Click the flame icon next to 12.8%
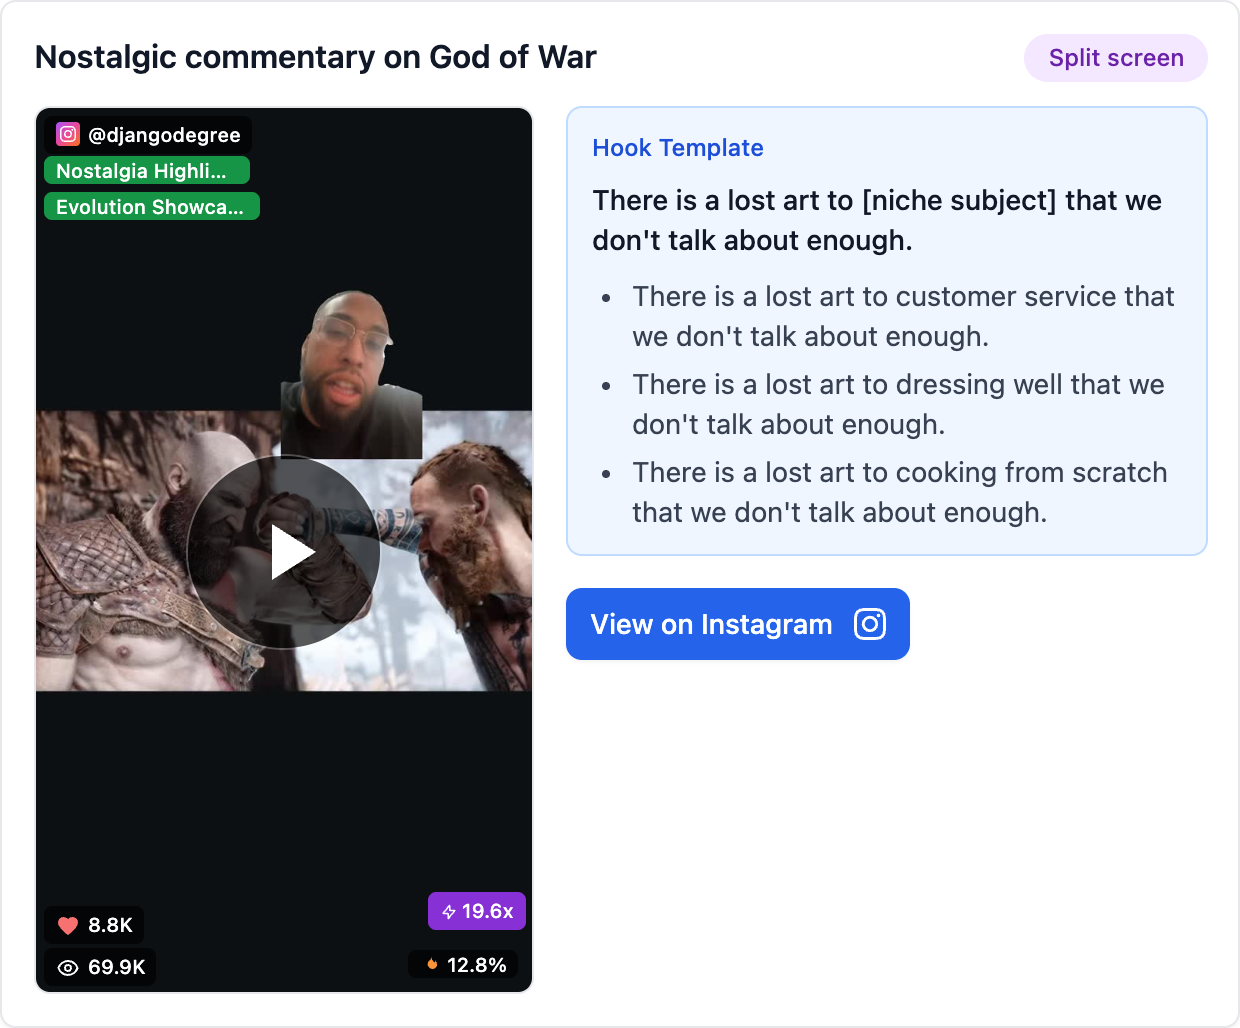 (x=432, y=965)
